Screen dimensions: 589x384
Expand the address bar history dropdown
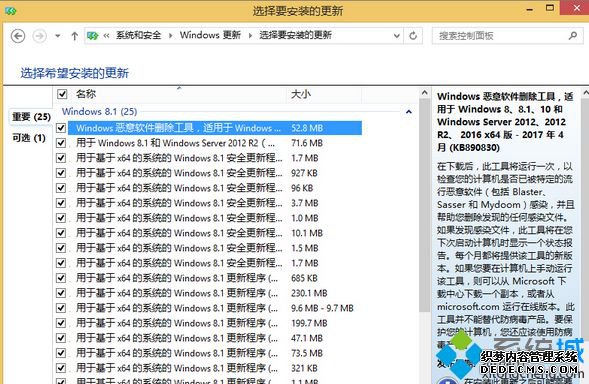(x=397, y=36)
